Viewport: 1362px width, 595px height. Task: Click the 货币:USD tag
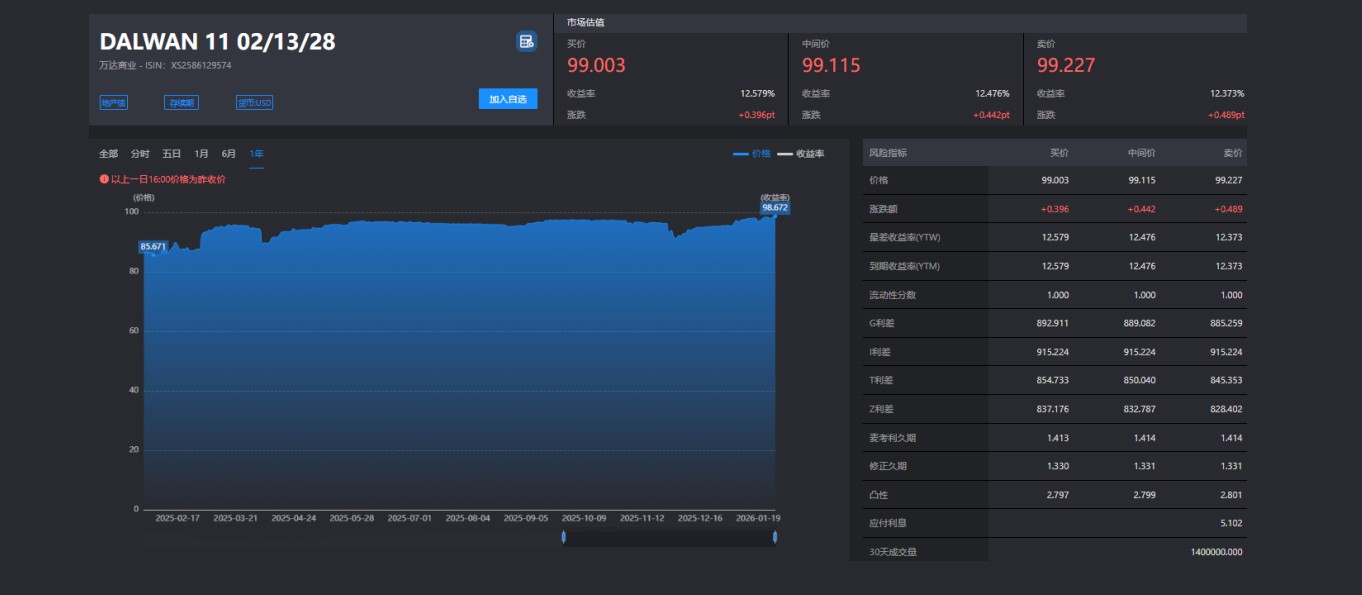(254, 103)
